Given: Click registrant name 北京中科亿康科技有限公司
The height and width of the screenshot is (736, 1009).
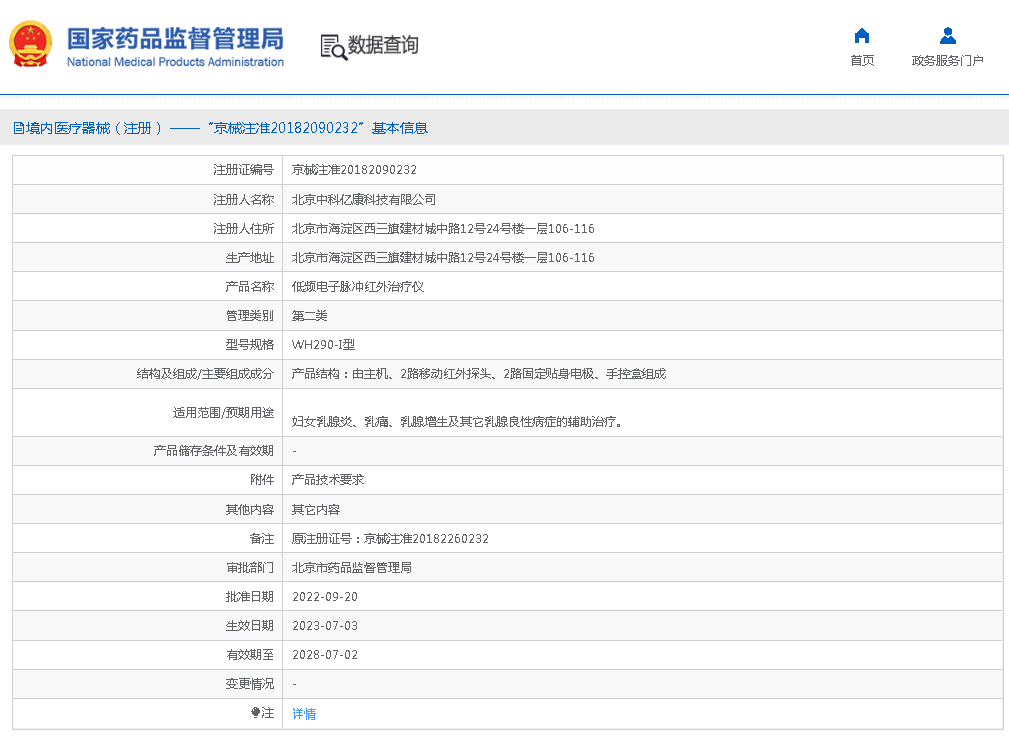Looking at the screenshot, I should 364,199.
